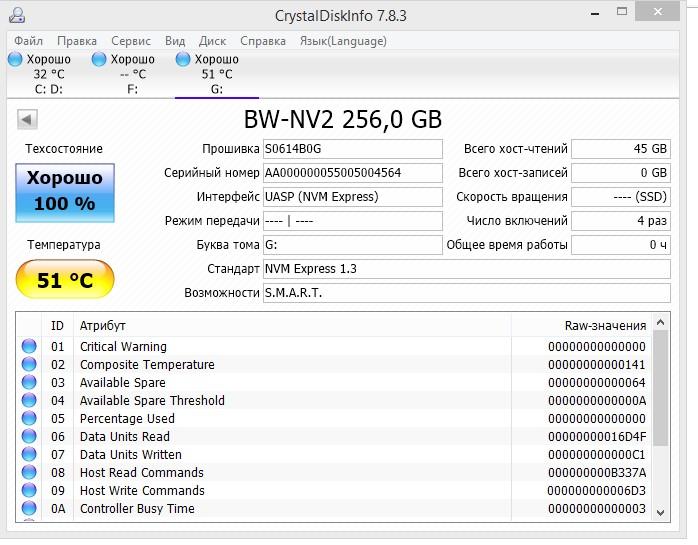Click status orb for Critical Warning attribute

[x=29, y=347]
